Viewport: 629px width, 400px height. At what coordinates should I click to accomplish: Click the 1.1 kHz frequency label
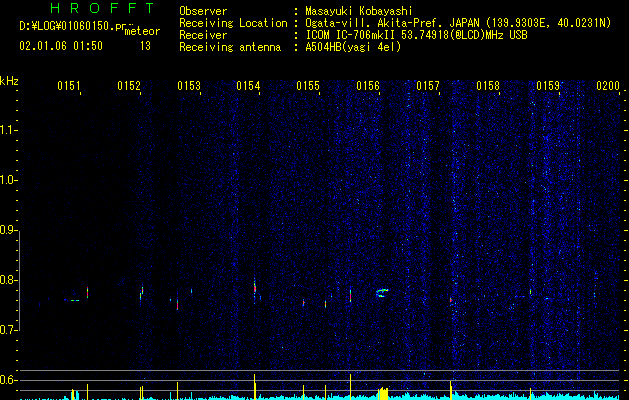pyautogui.click(x=8, y=130)
